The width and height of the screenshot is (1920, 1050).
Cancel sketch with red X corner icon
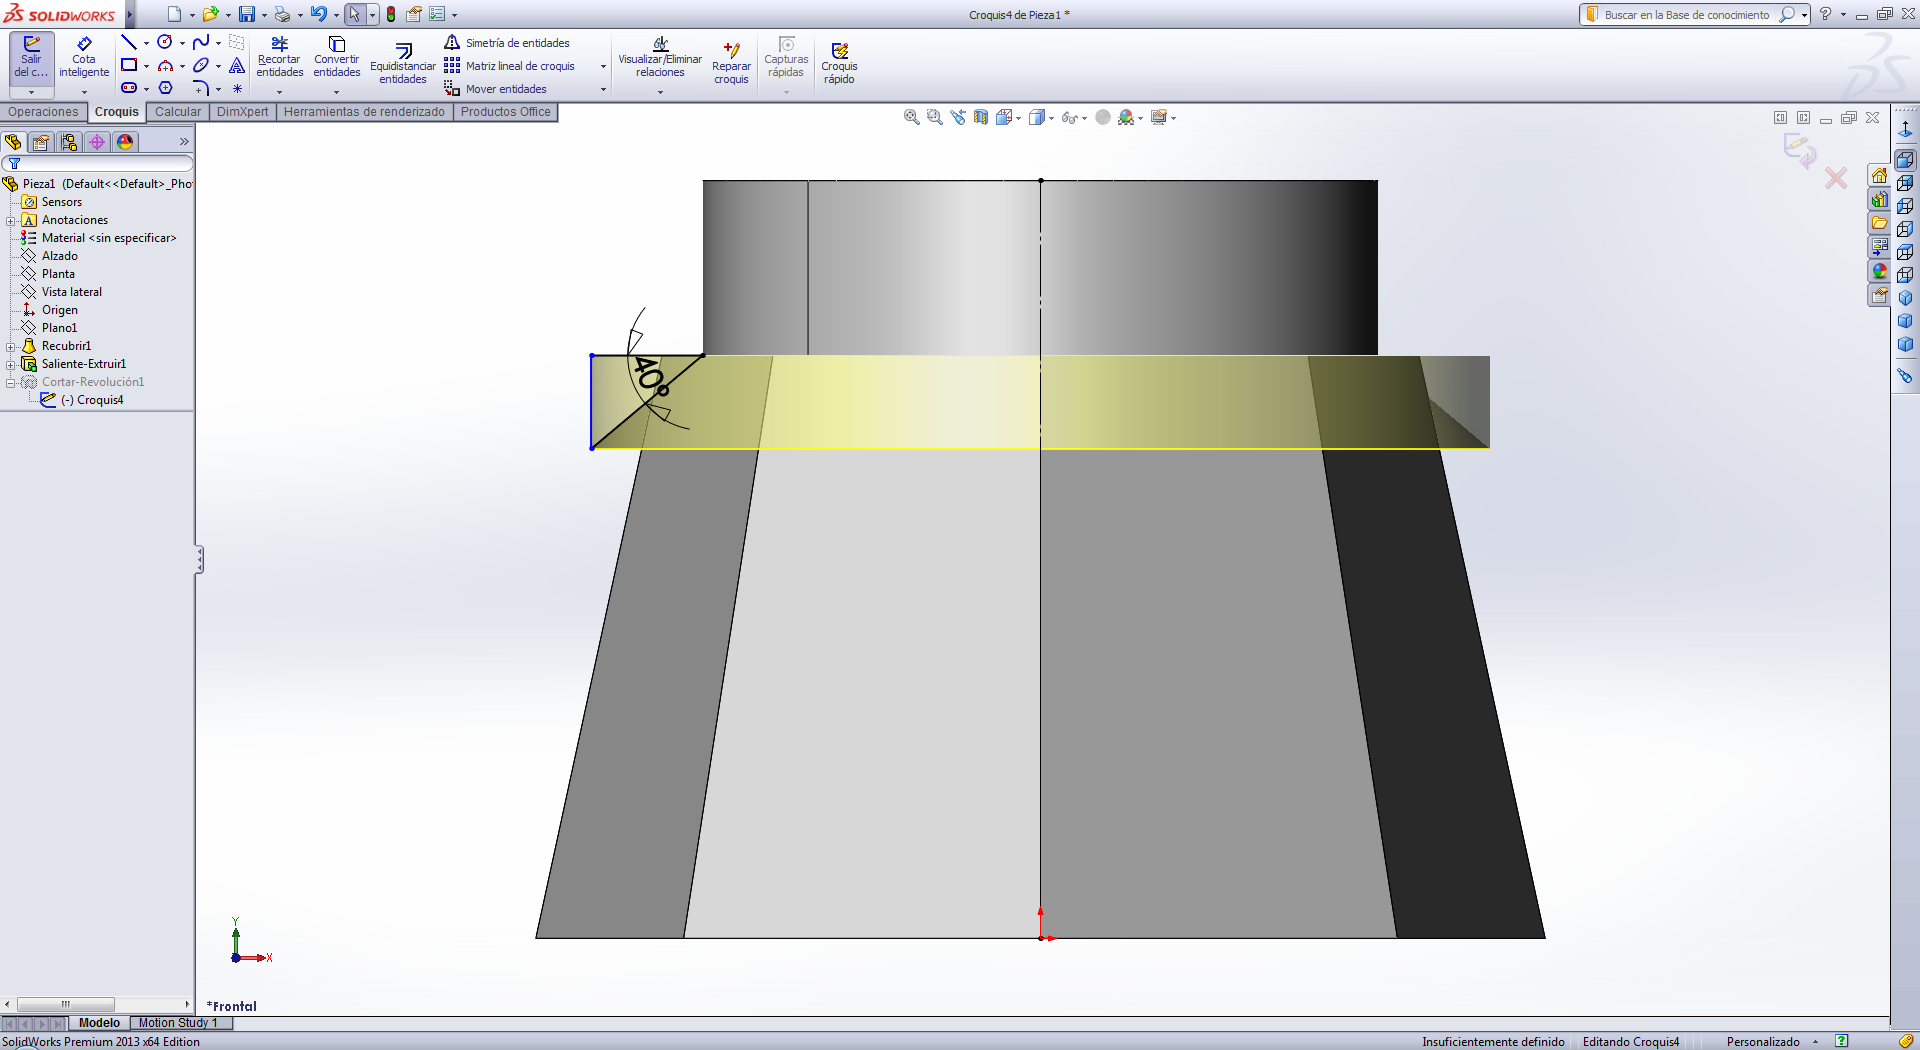[1836, 178]
